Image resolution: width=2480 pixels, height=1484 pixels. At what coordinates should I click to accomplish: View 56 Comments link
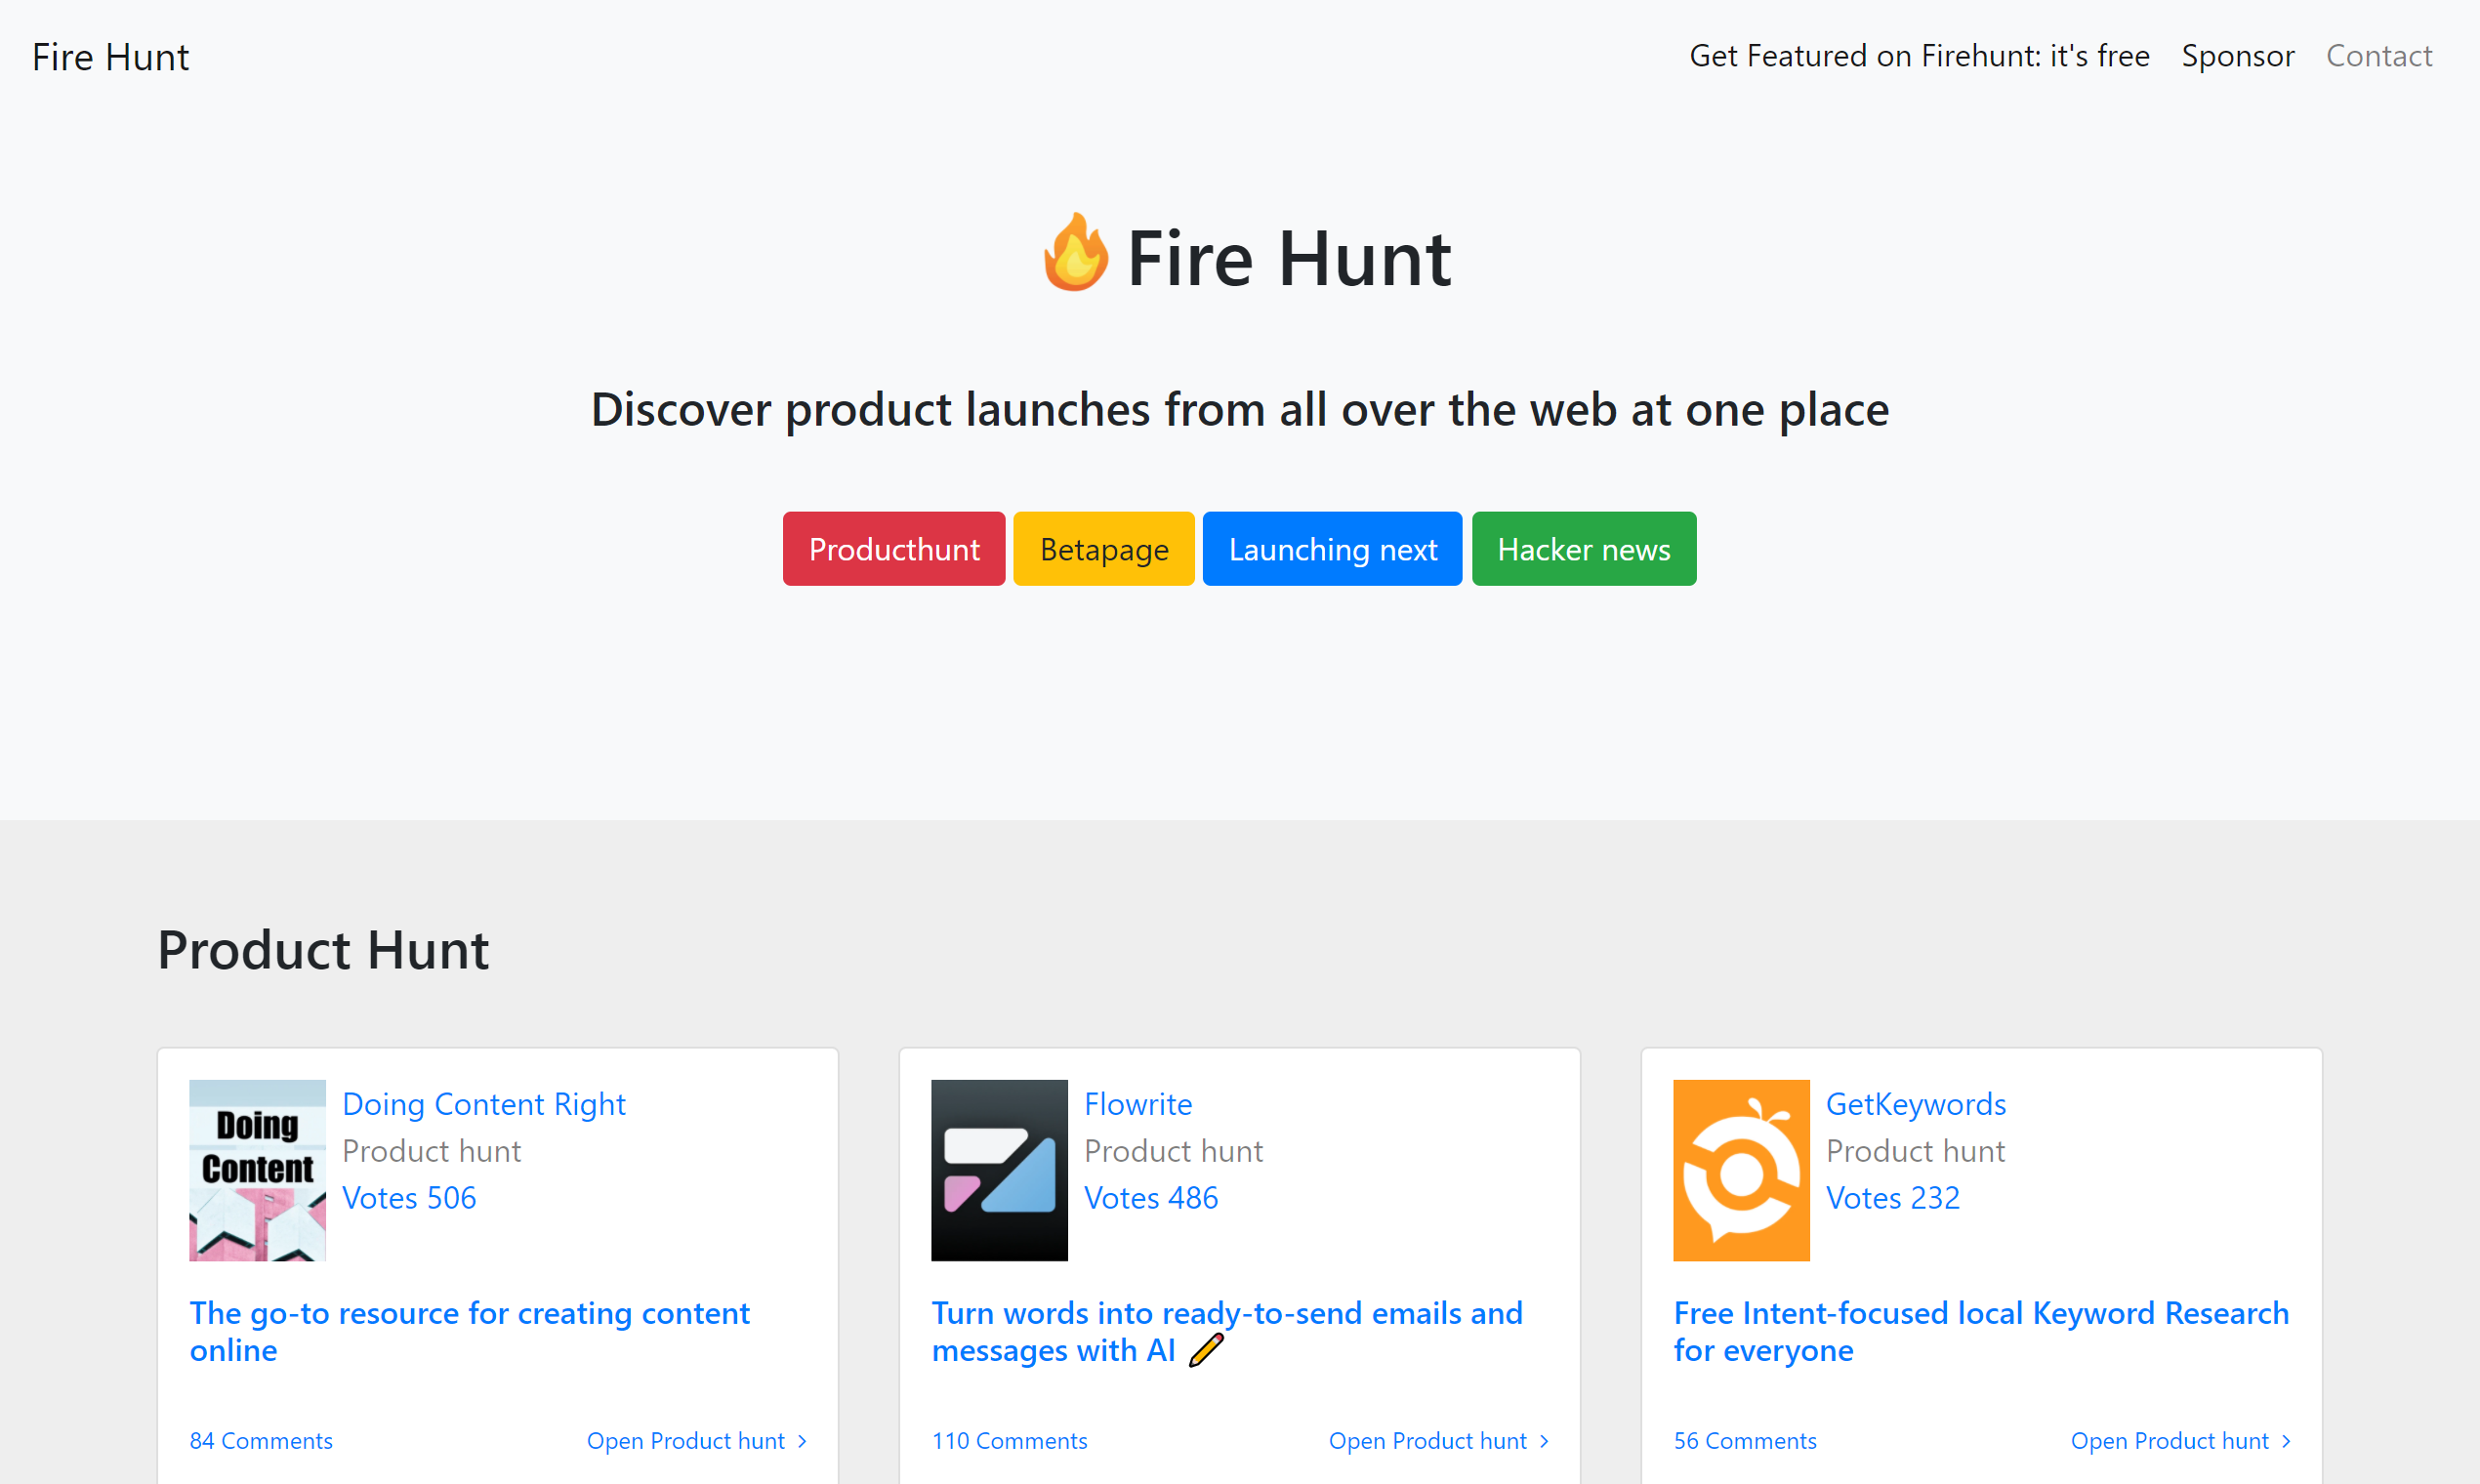pos(1745,1441)
